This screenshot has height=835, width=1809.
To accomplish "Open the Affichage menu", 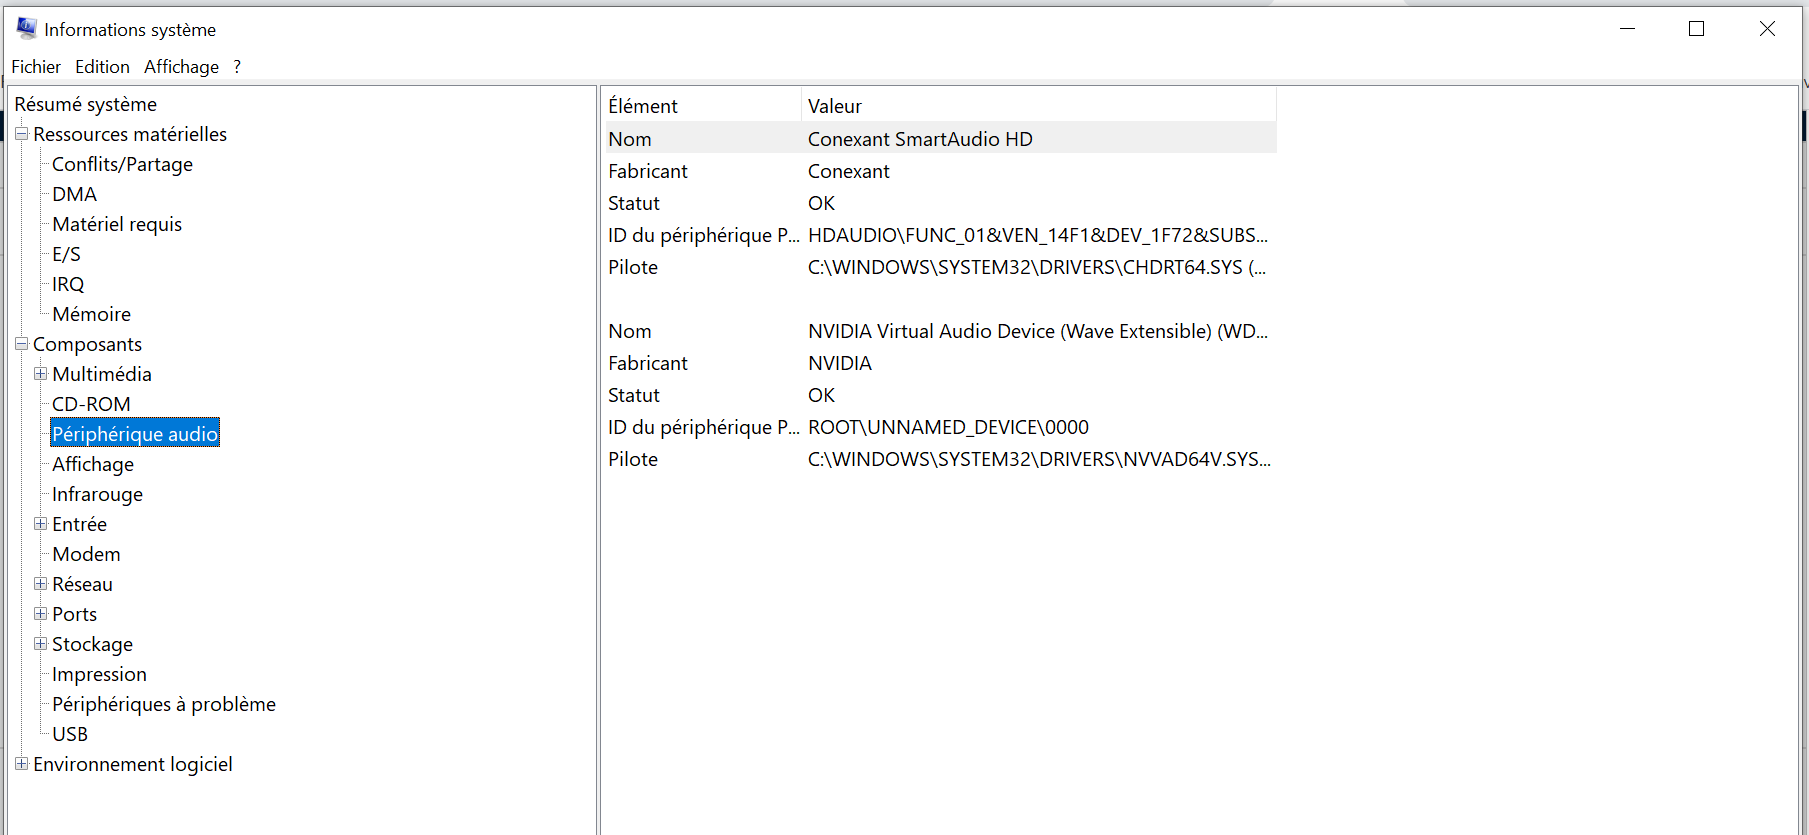I will click(181, 67).
